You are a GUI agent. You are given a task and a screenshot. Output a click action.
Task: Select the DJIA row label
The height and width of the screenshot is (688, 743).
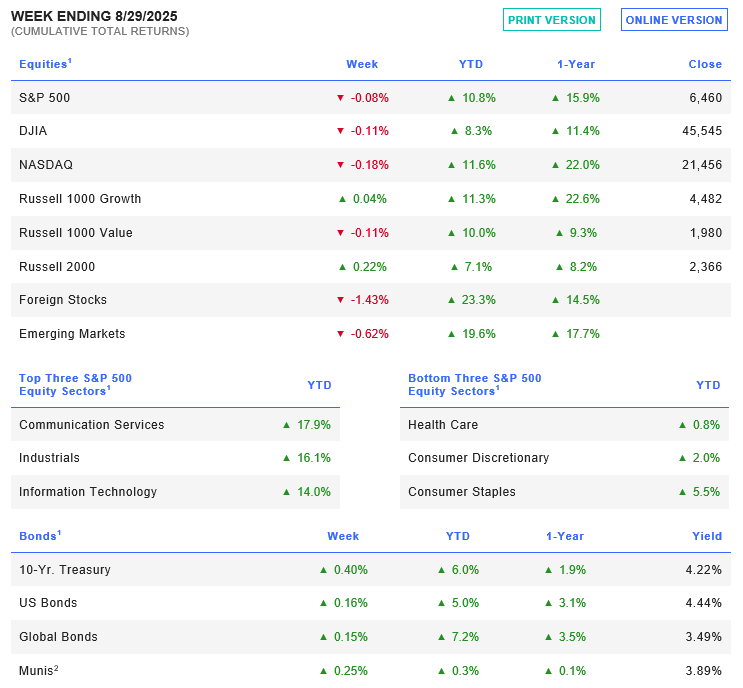click(x=33, y=131)
